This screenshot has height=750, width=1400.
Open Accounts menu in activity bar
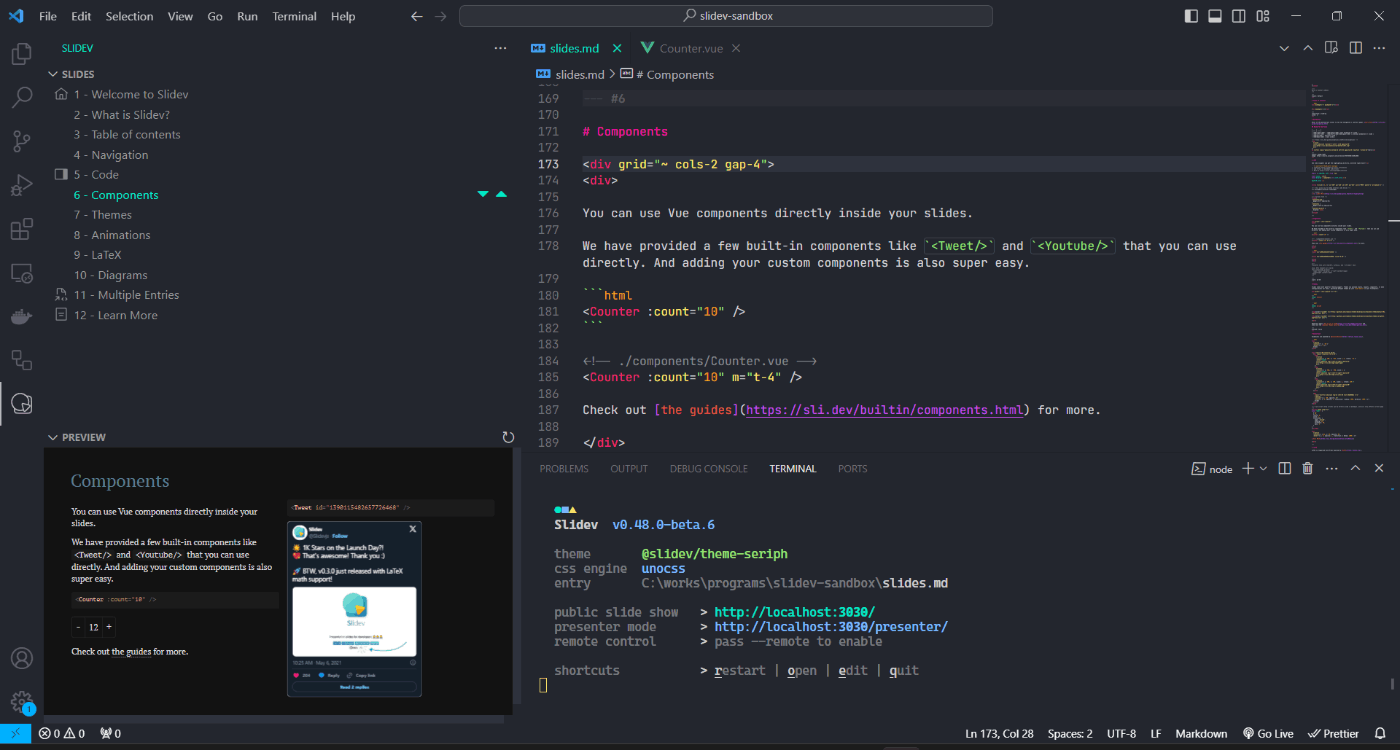(21, 659)
